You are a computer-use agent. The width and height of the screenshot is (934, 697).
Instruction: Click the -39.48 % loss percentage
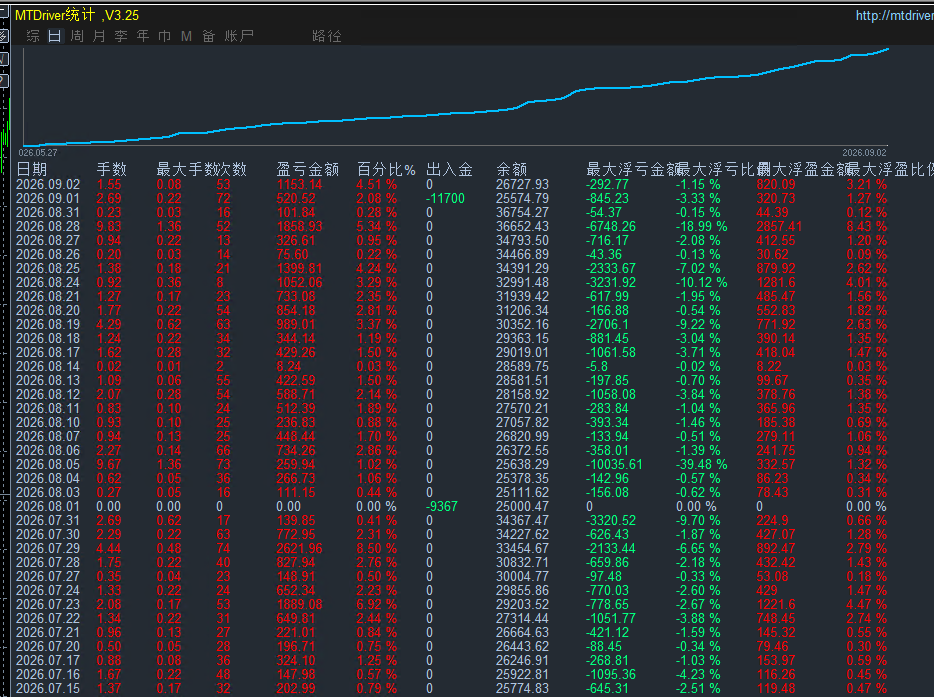pos(701,465)
